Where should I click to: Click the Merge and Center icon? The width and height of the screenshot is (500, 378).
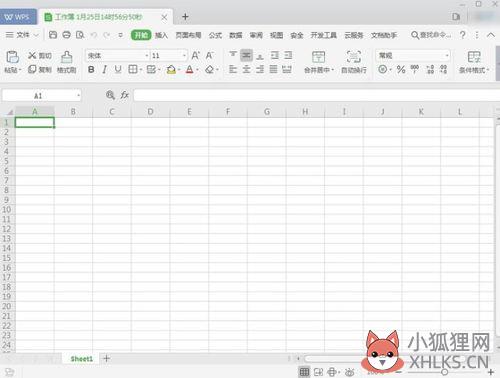[318, 57]
